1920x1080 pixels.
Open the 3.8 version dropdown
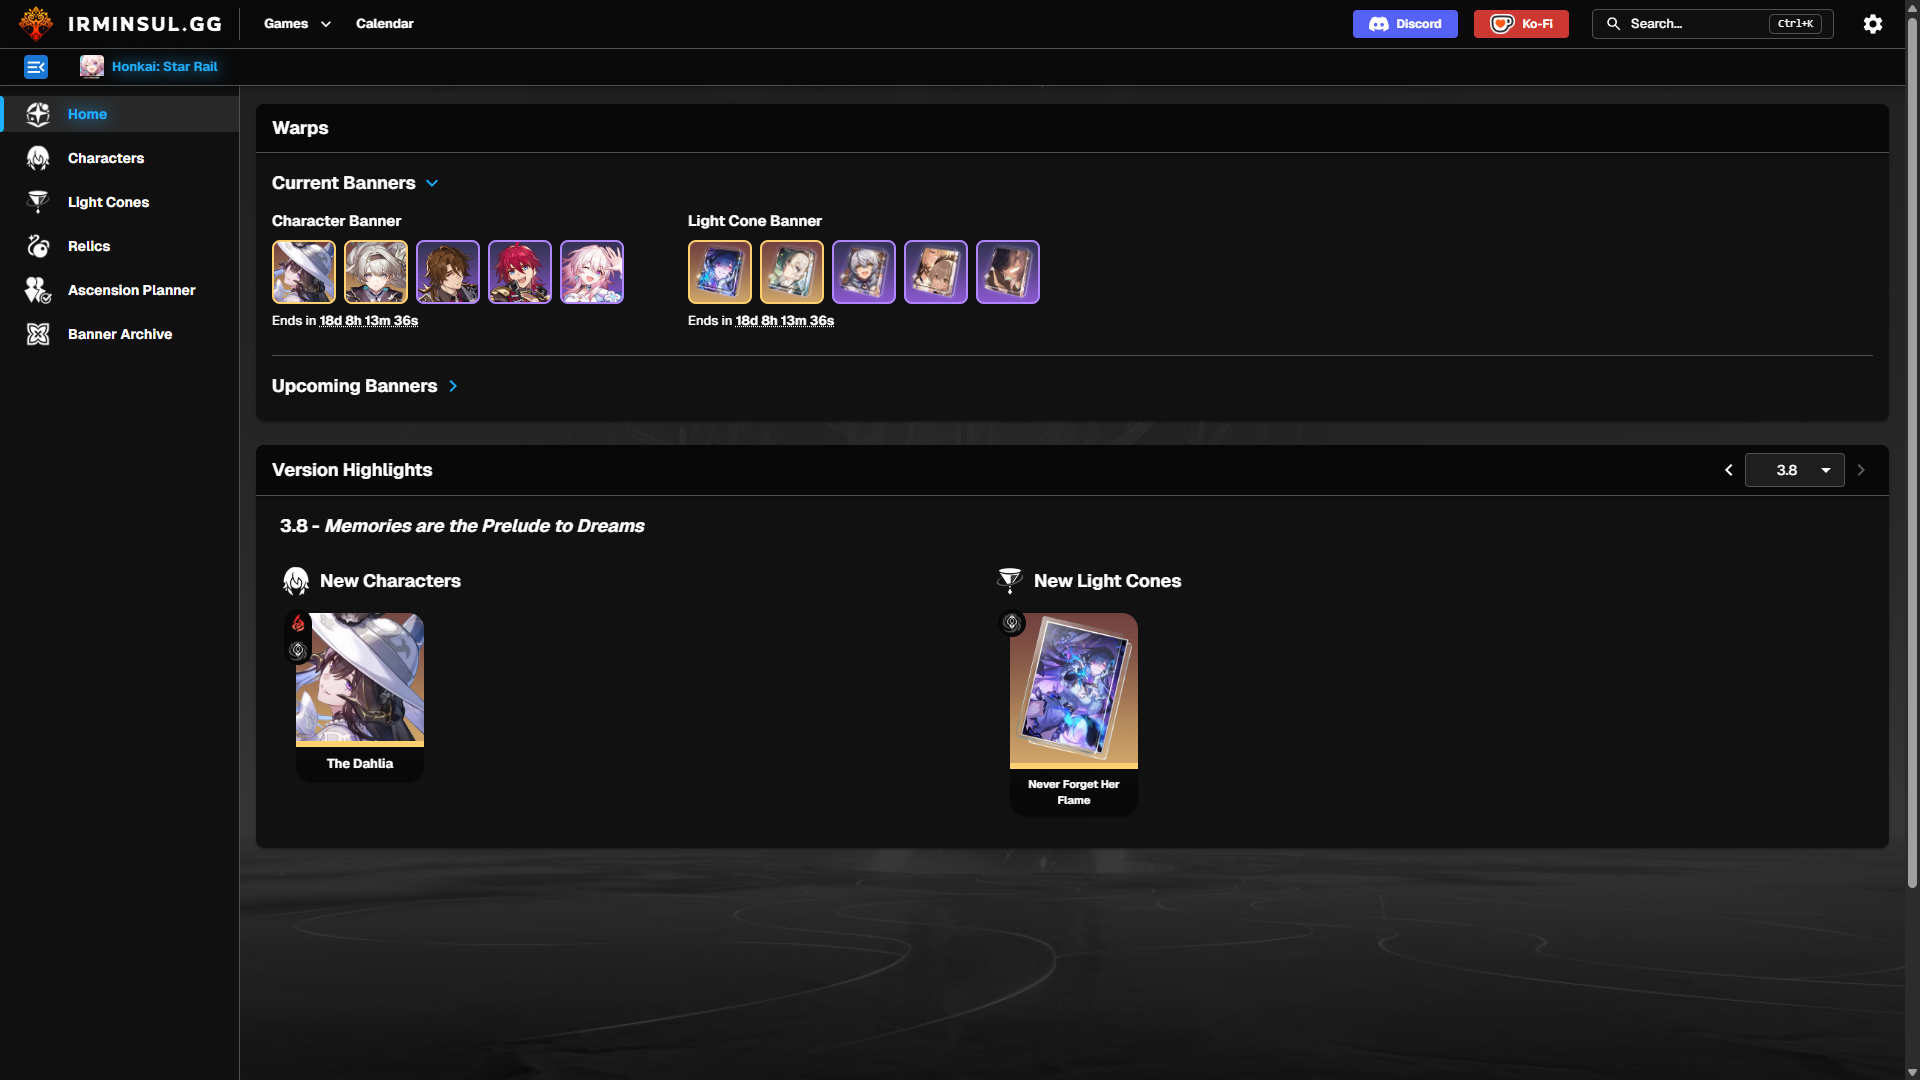pos(1795,470)
